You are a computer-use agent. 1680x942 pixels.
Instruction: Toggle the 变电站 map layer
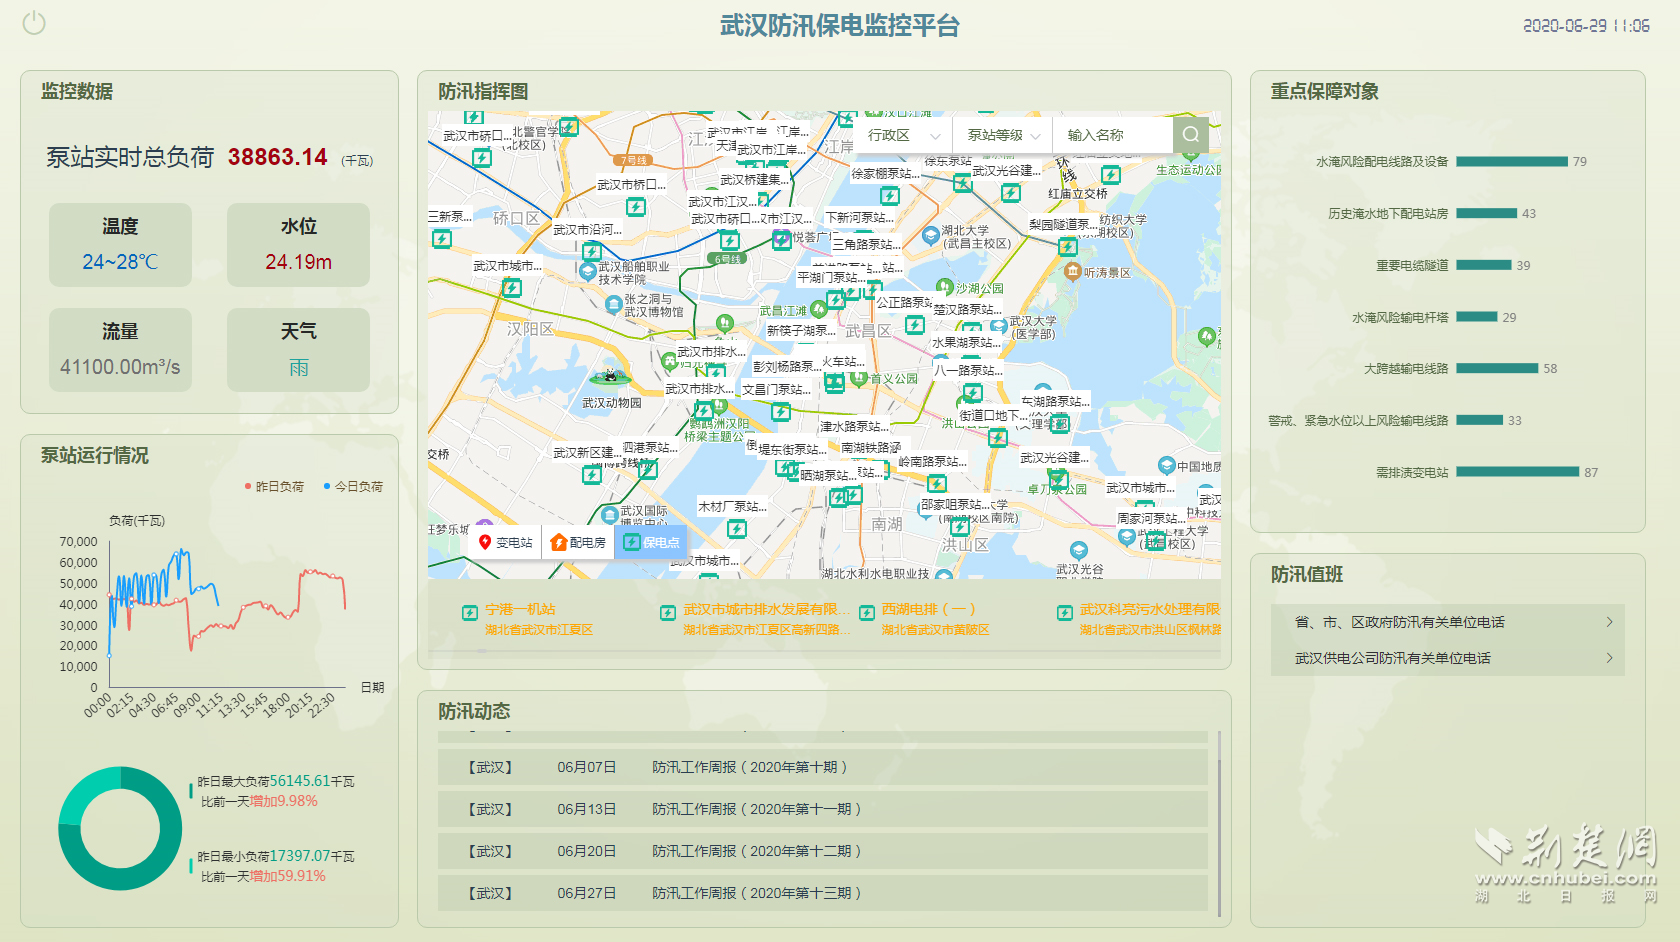(506, 542)
